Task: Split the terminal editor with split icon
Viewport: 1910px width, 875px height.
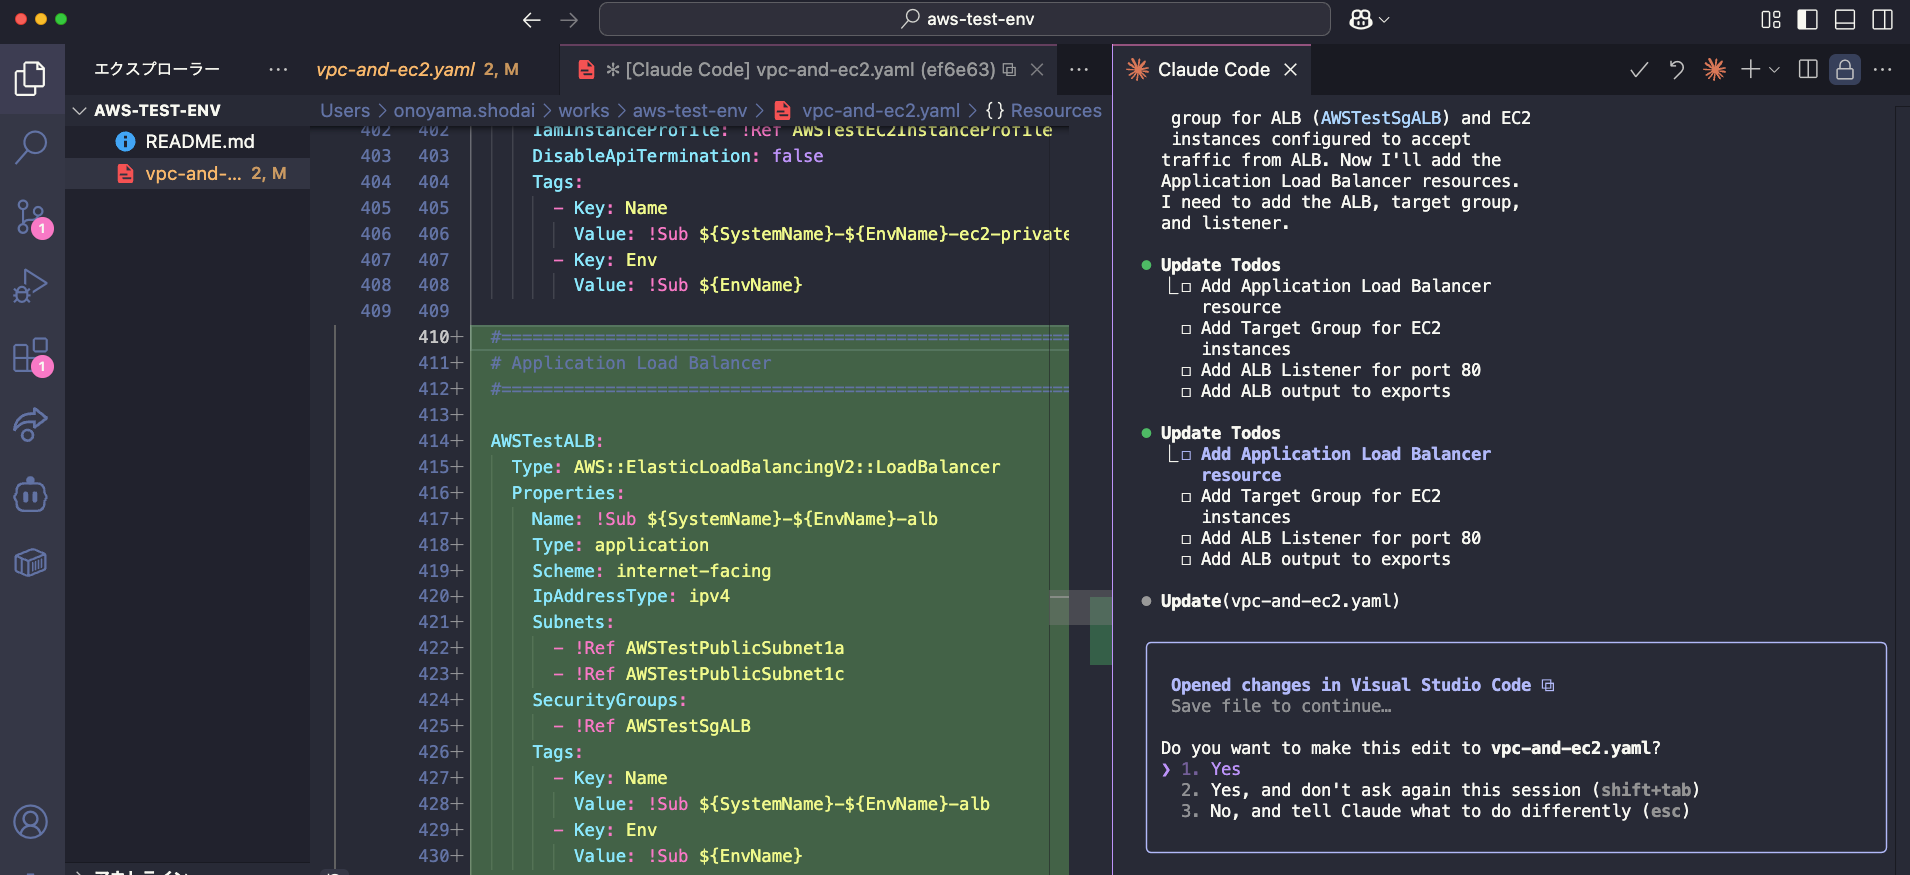Action: pos(1808,70)
